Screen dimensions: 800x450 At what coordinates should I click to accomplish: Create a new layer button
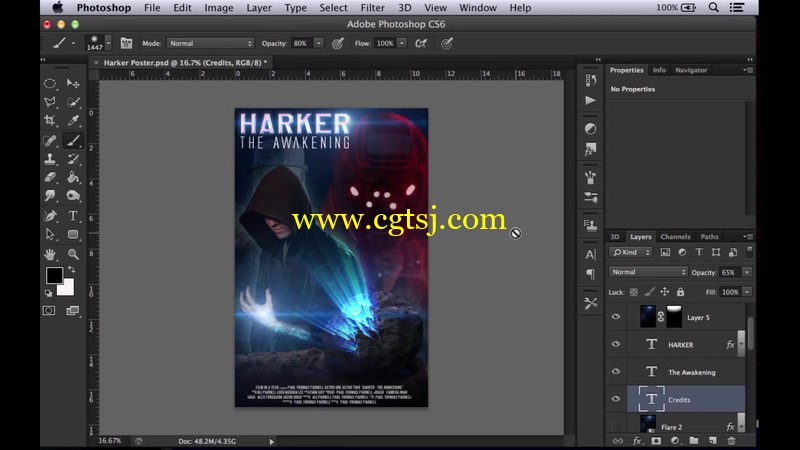(x=712, y=440)
